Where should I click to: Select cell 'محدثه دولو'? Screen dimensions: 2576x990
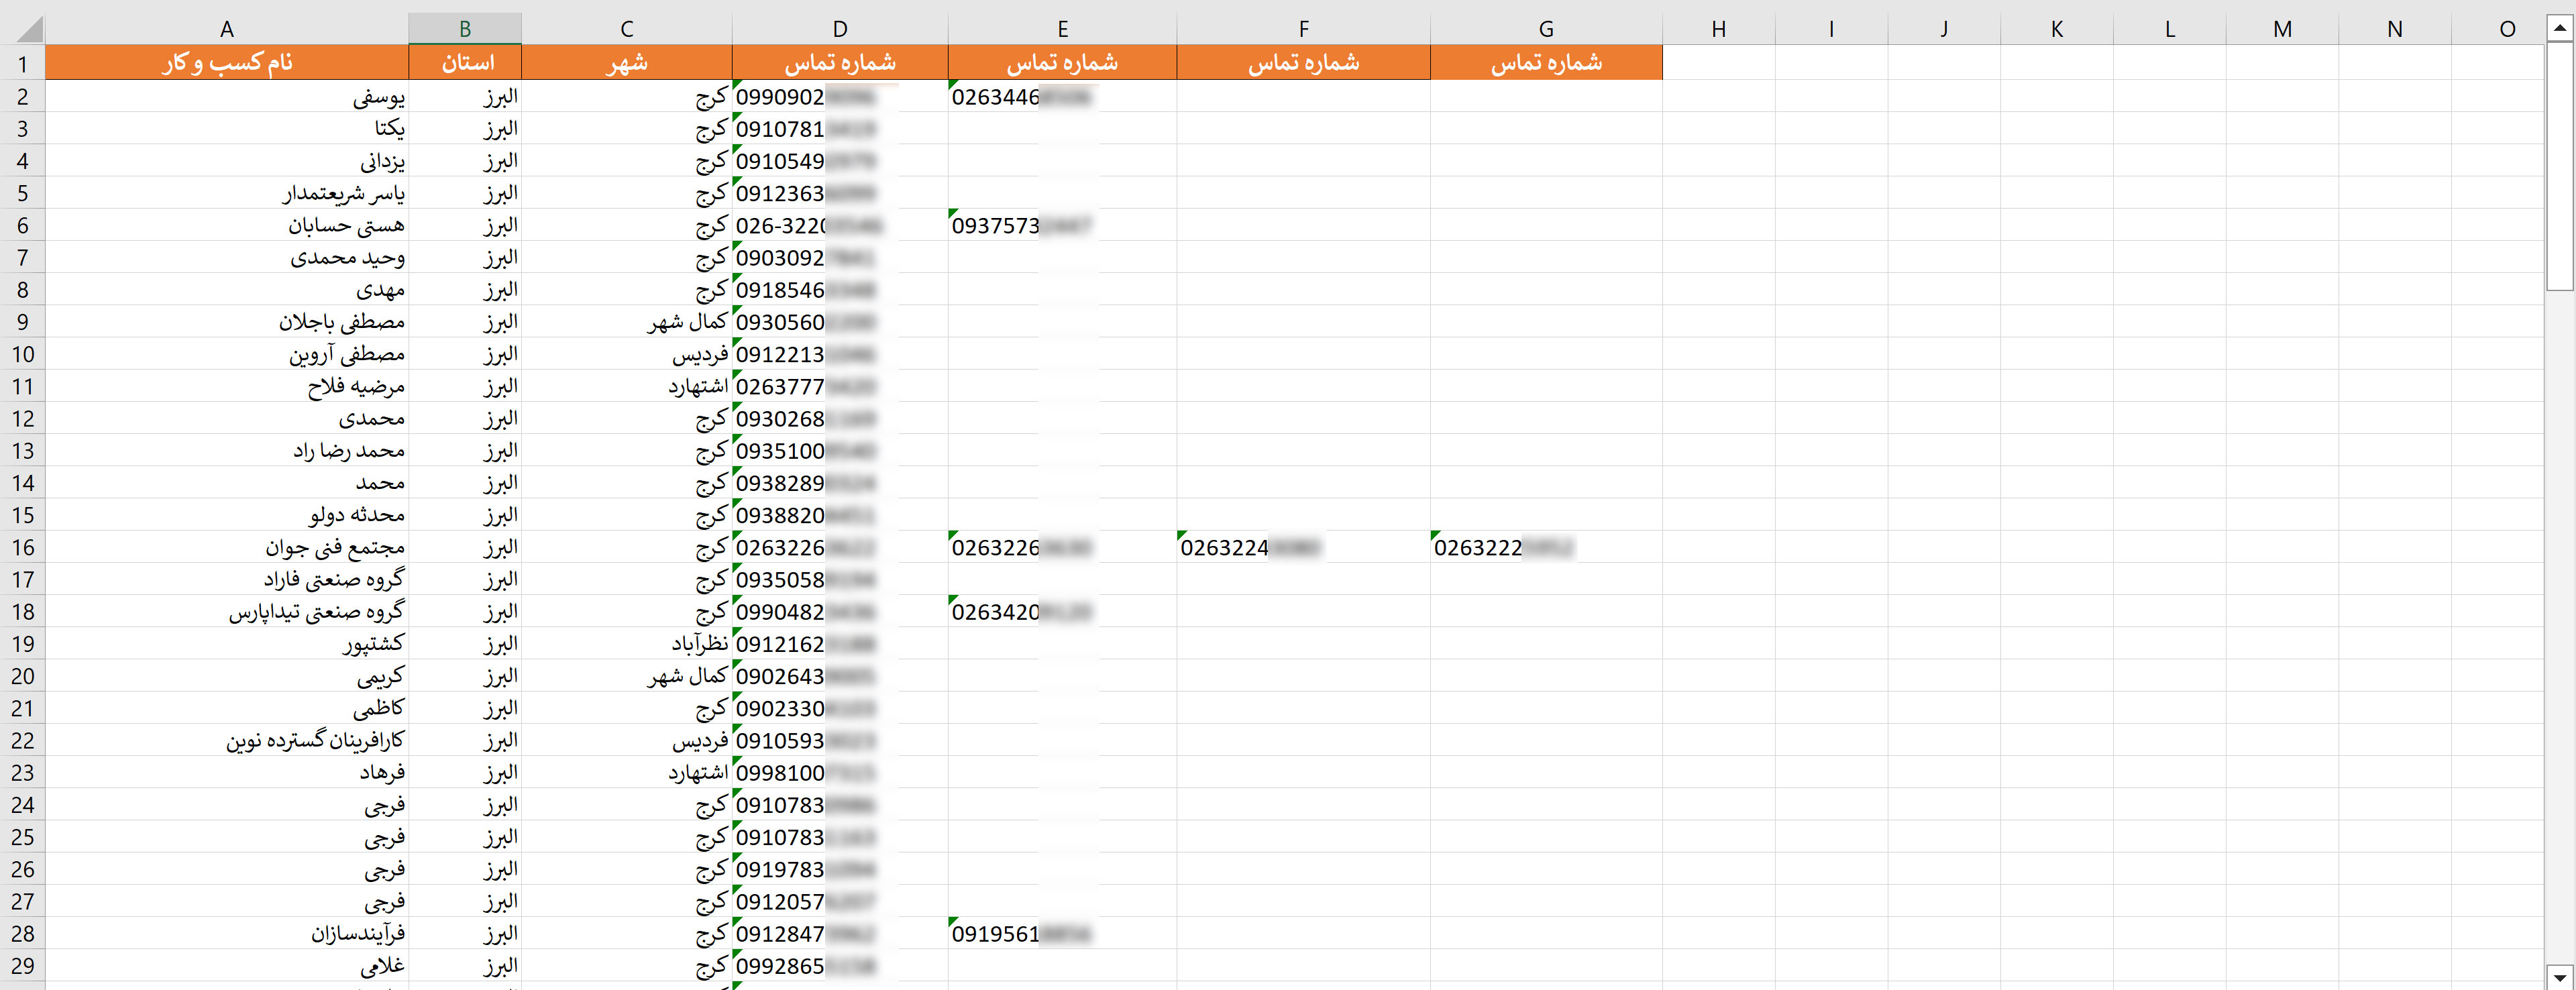227,515
